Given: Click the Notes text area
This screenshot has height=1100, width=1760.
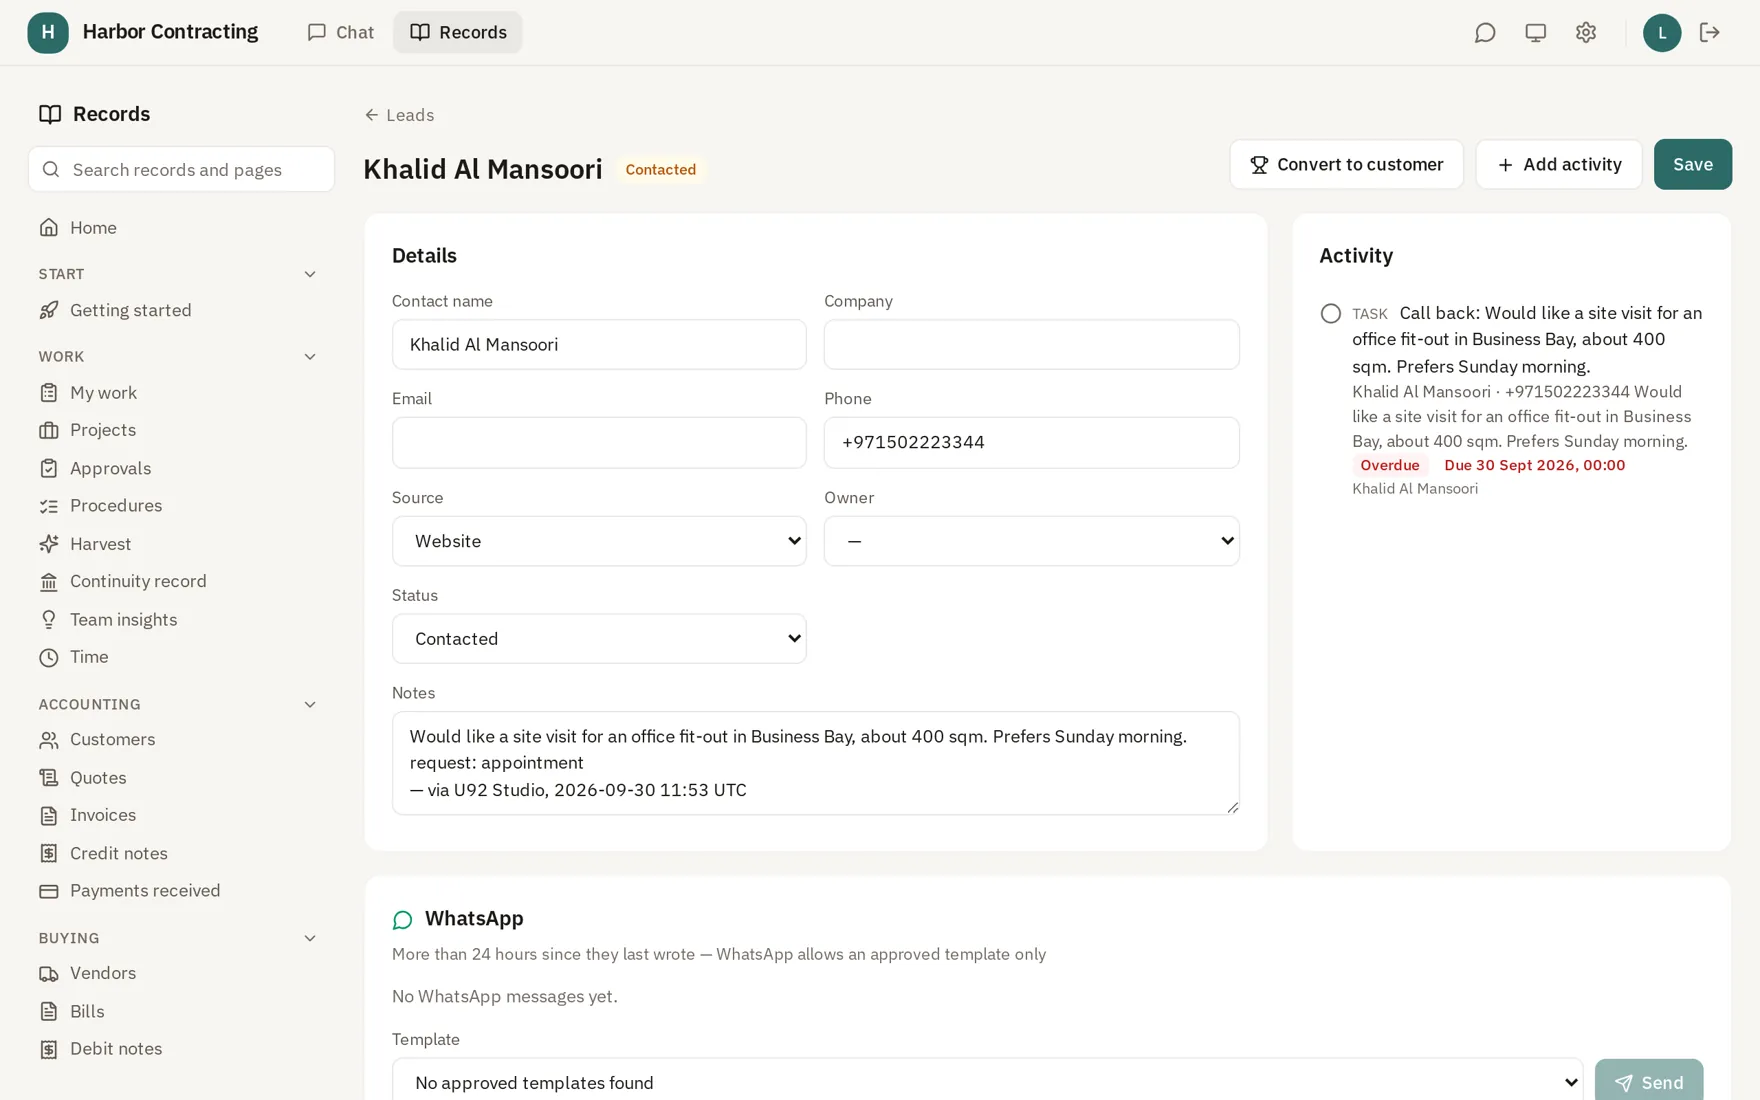Looking at the screenshot, I should pyautogui.click(x=815, y=763).
